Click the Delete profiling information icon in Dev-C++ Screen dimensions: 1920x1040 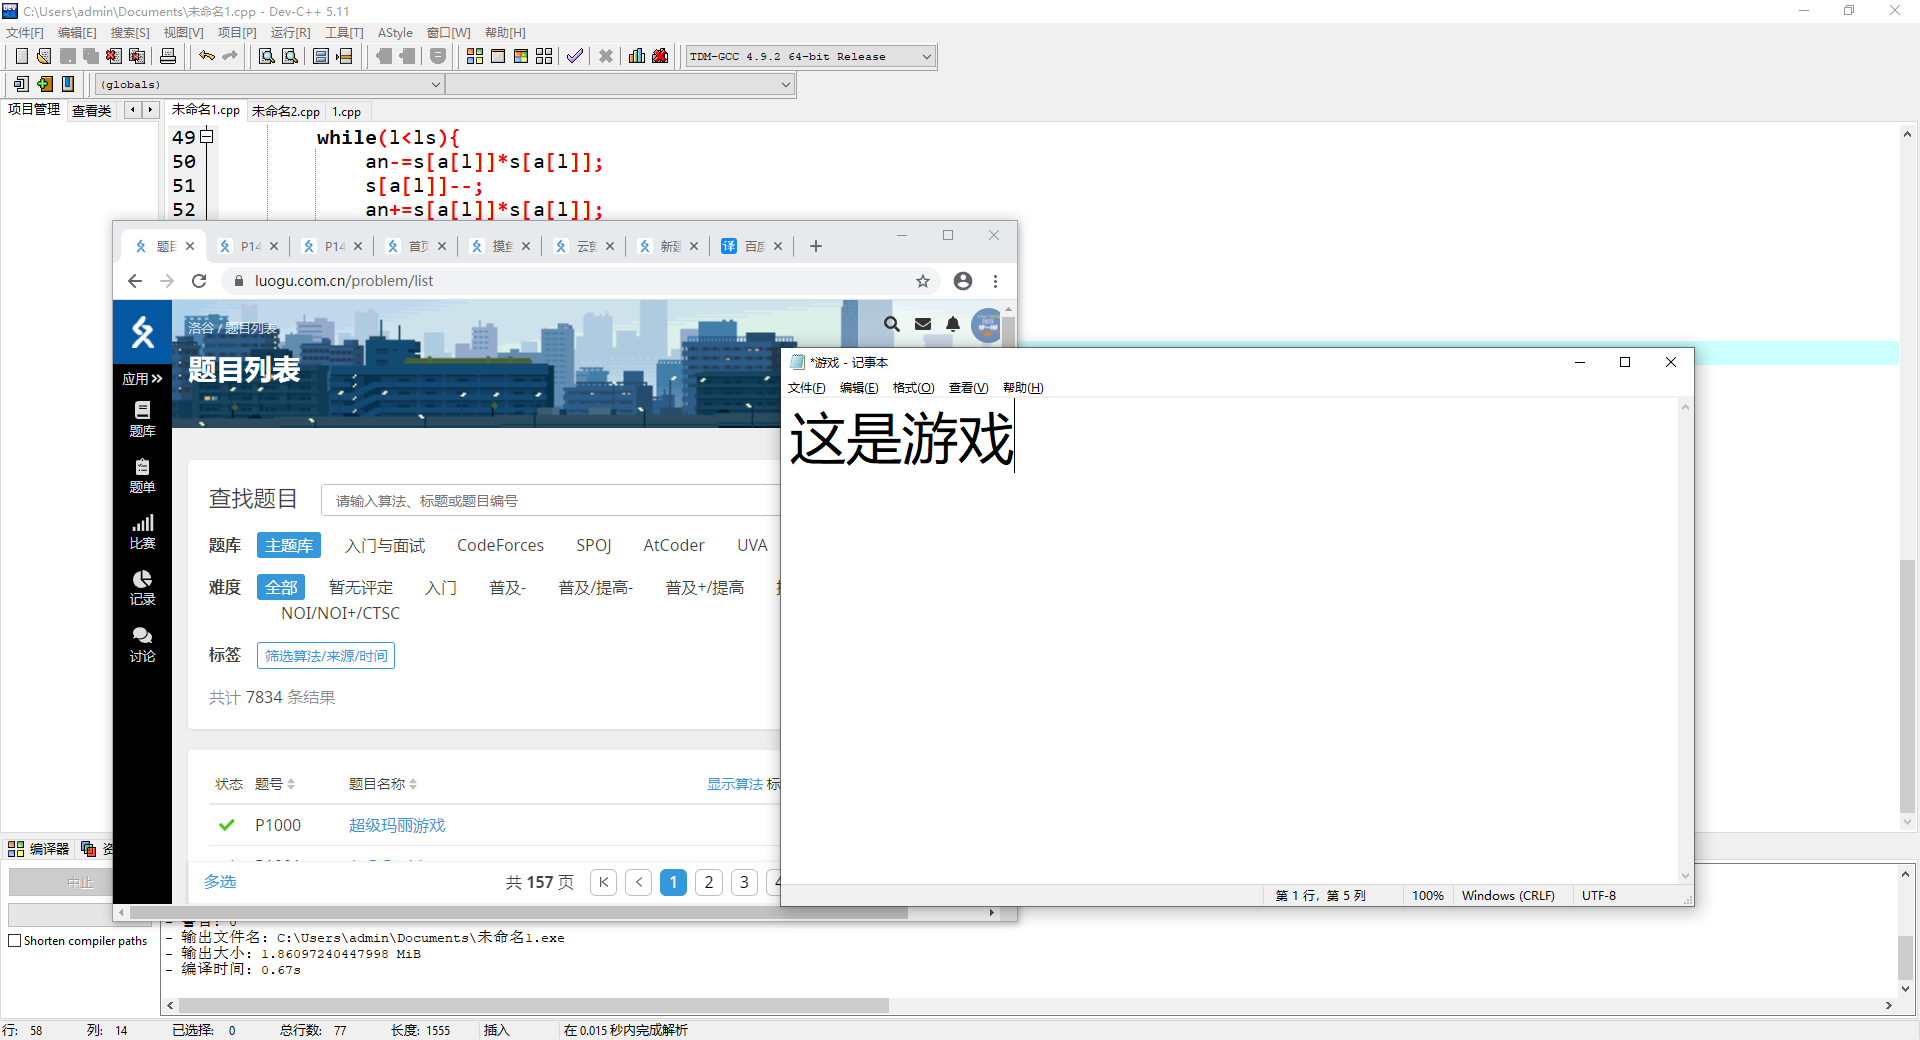[660, 56]
